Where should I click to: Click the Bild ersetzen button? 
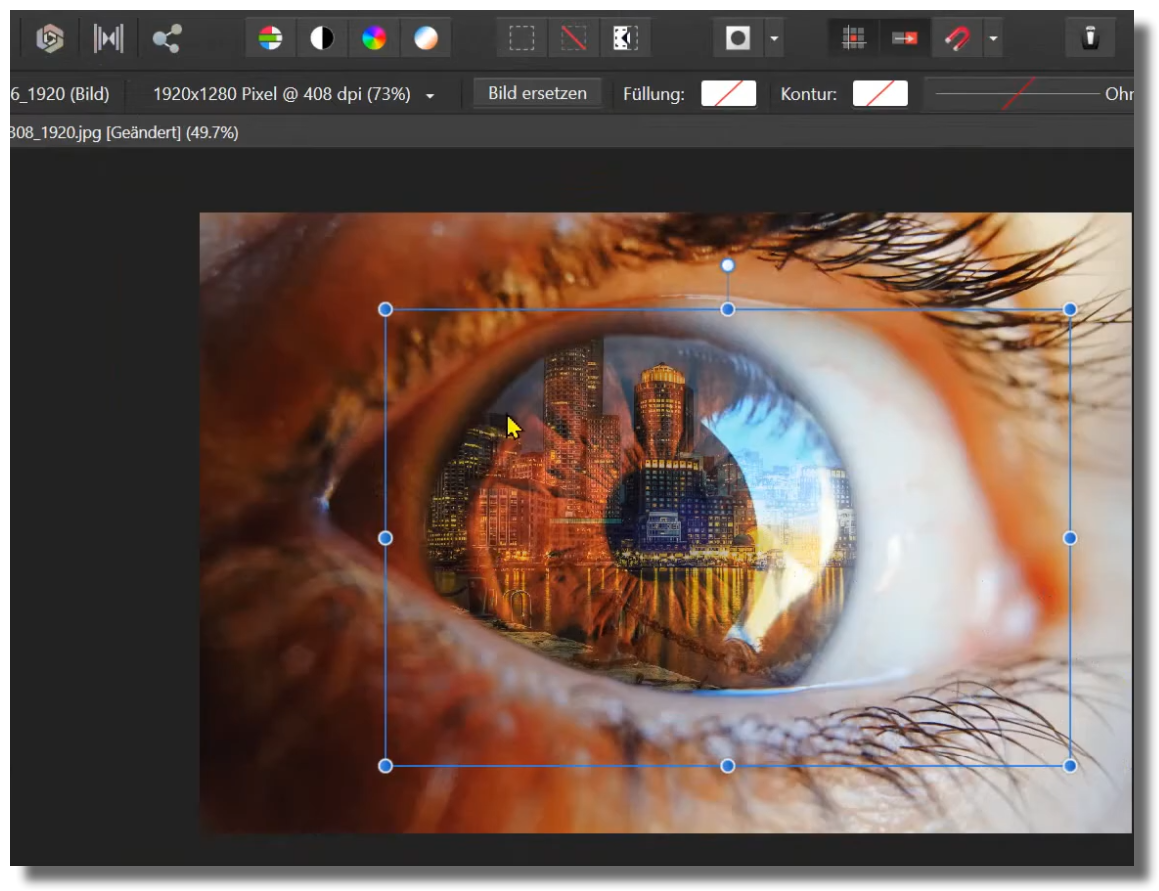pos(537,94)
